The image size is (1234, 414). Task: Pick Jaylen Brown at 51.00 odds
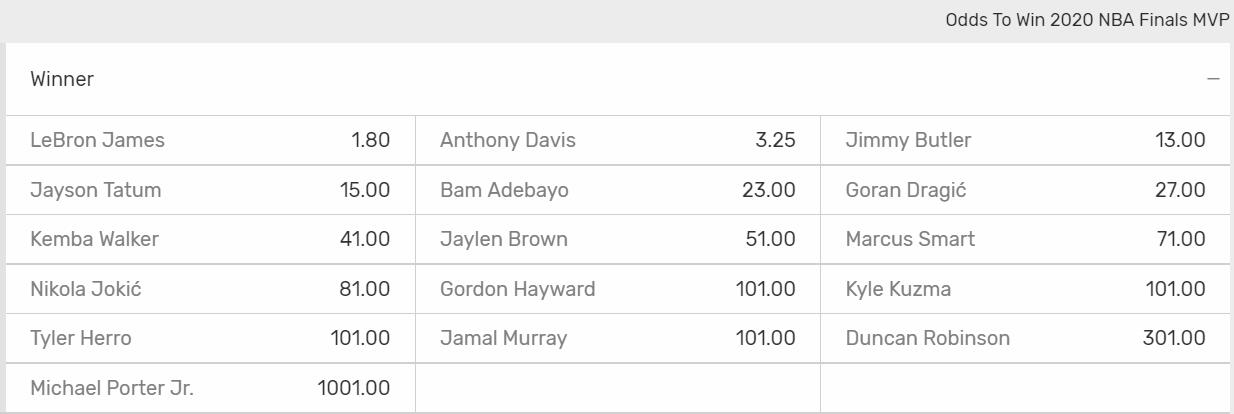617,239
